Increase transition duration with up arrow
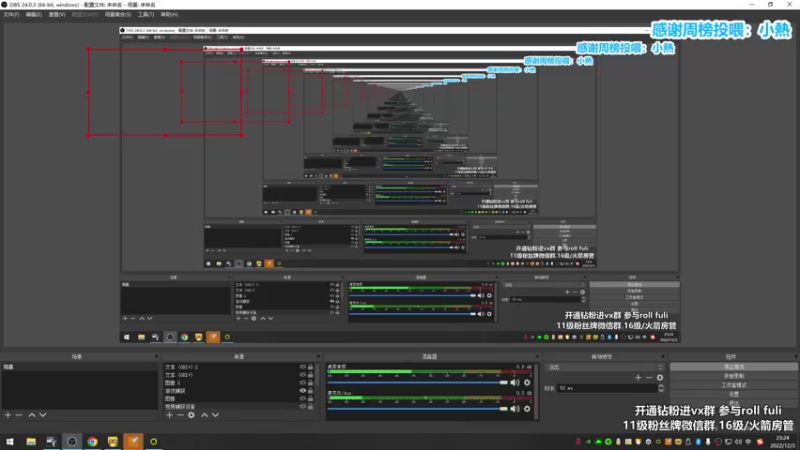The width and height of the screenshot is (800, 450). (x=661, y=386)
